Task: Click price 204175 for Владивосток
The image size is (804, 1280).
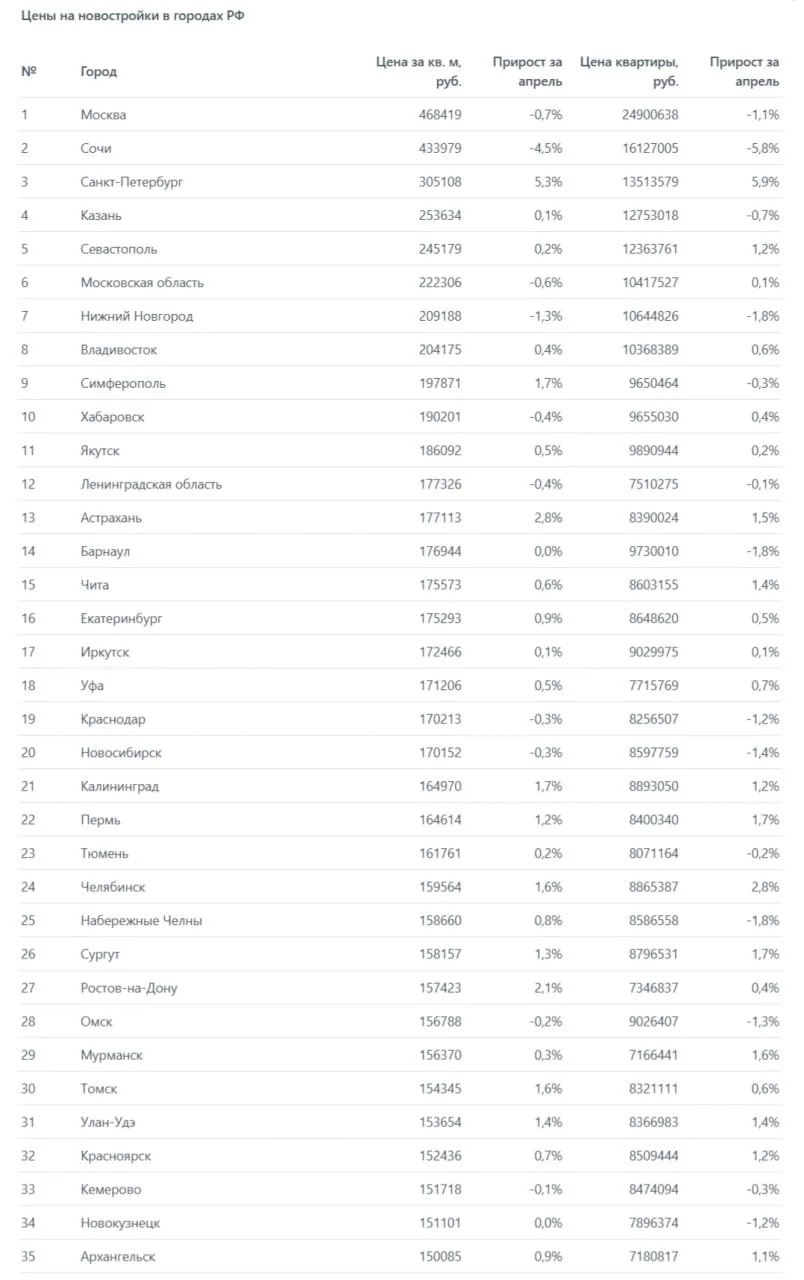Action: 440,350
